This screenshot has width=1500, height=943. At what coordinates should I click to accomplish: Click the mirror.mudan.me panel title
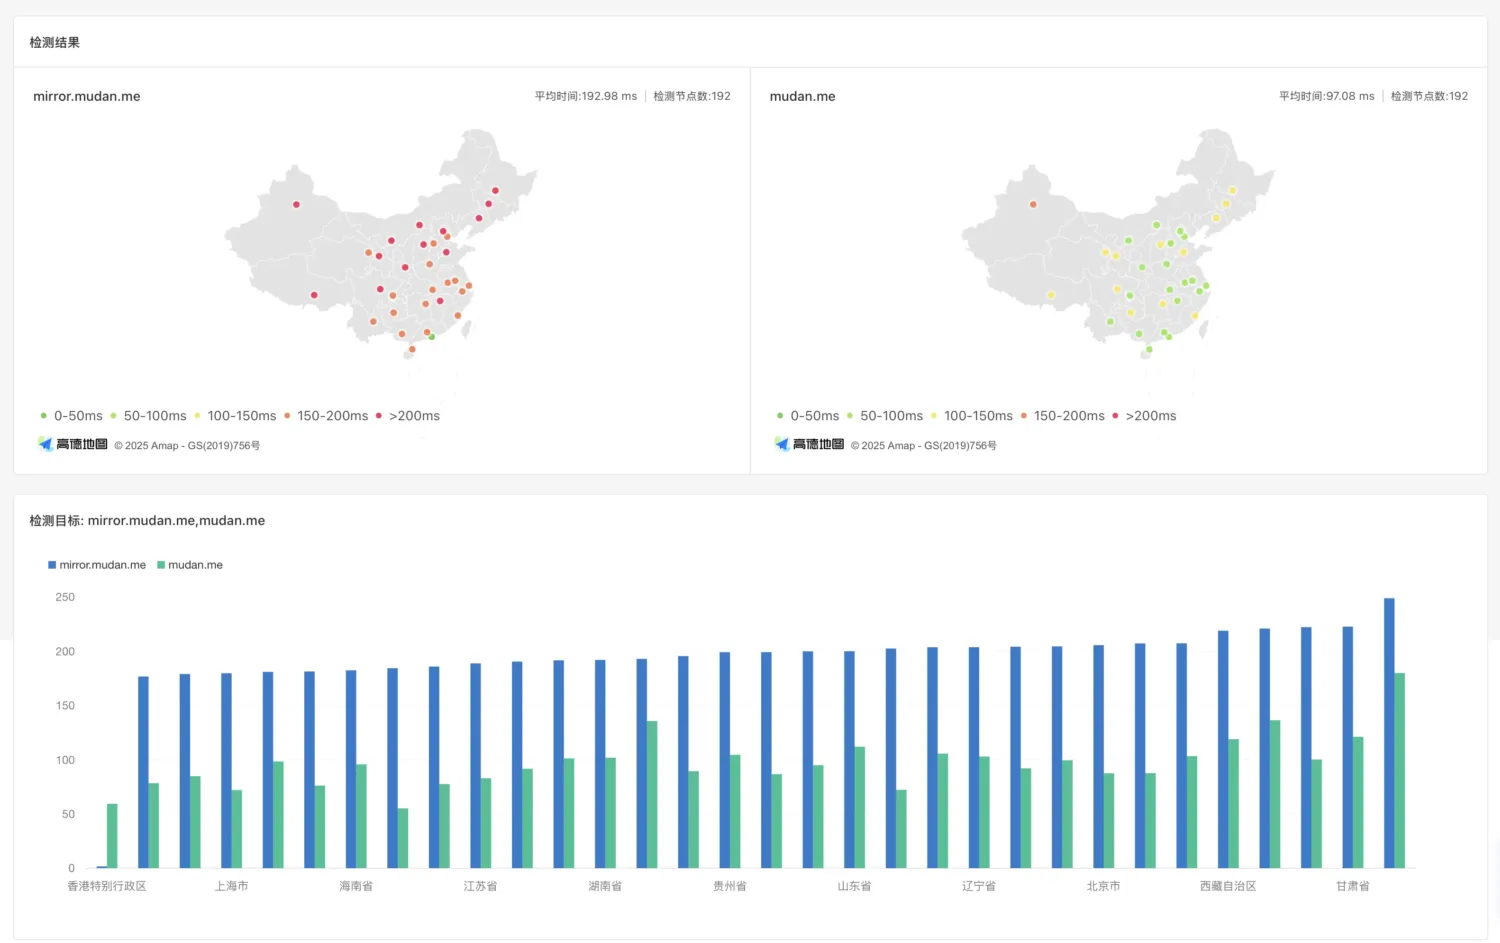(x=87, y=96)
